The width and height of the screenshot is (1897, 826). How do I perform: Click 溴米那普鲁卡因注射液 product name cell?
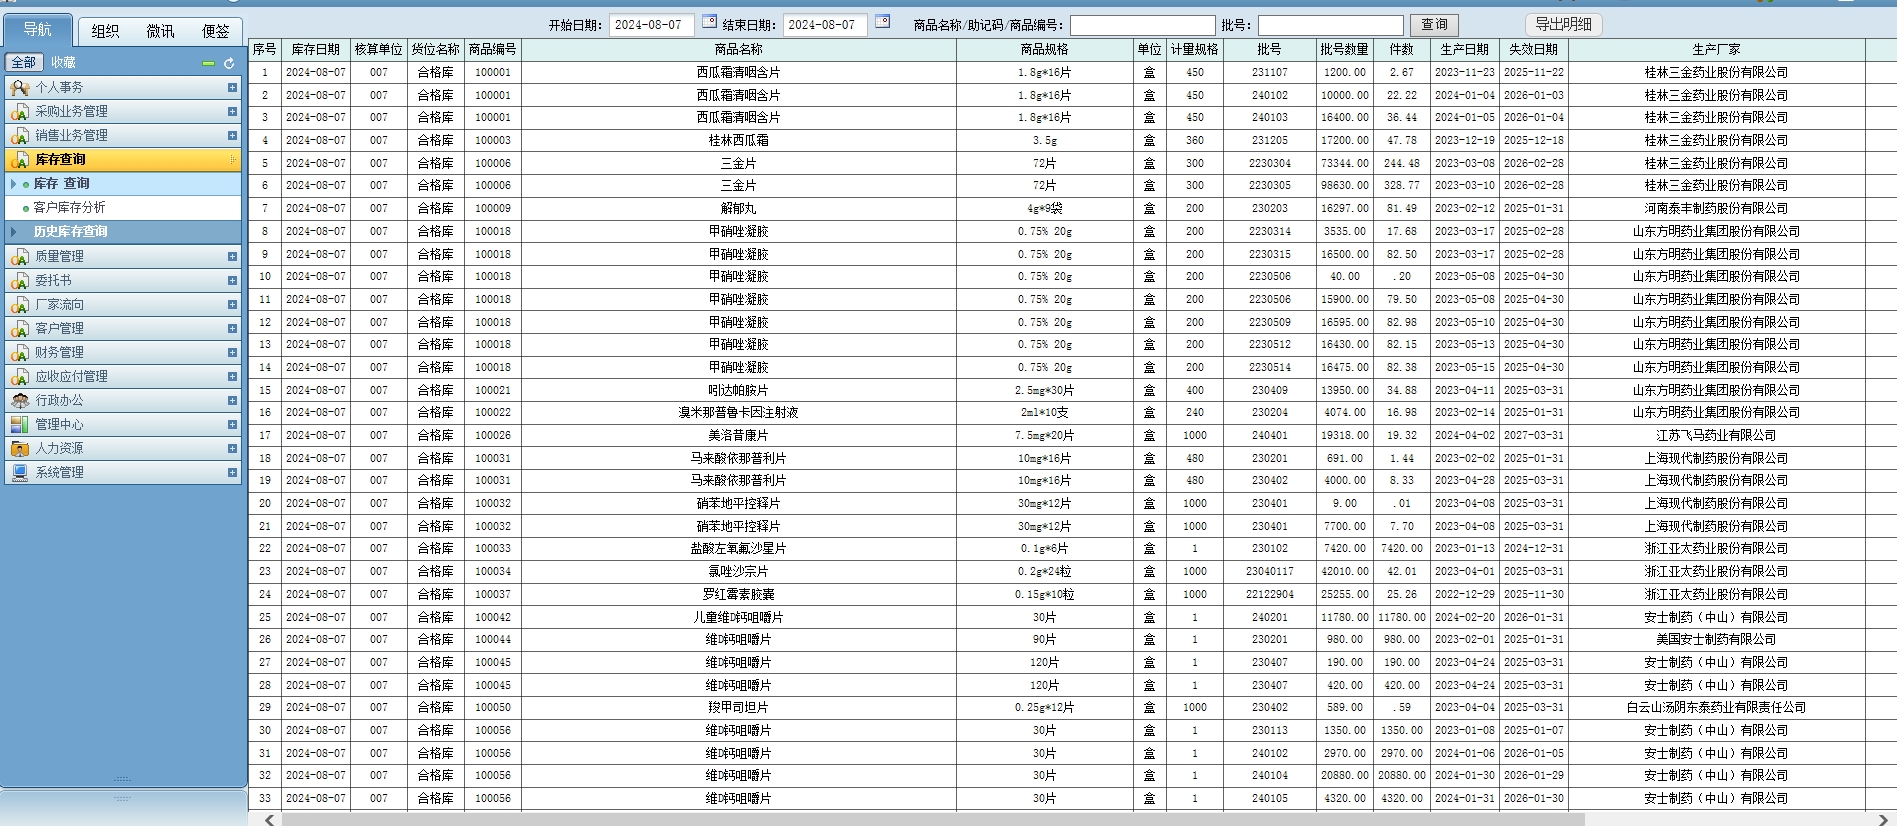[x=738, y=413]
